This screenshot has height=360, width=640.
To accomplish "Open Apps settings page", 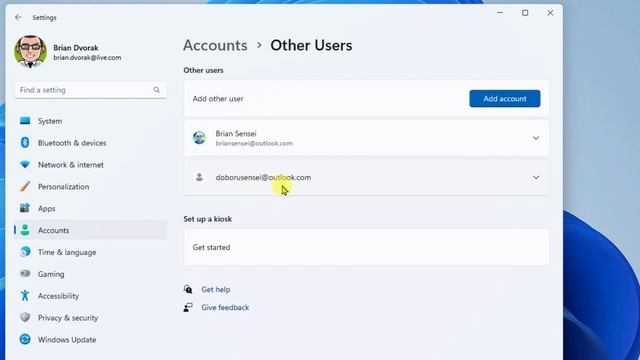I will [90, 208].
